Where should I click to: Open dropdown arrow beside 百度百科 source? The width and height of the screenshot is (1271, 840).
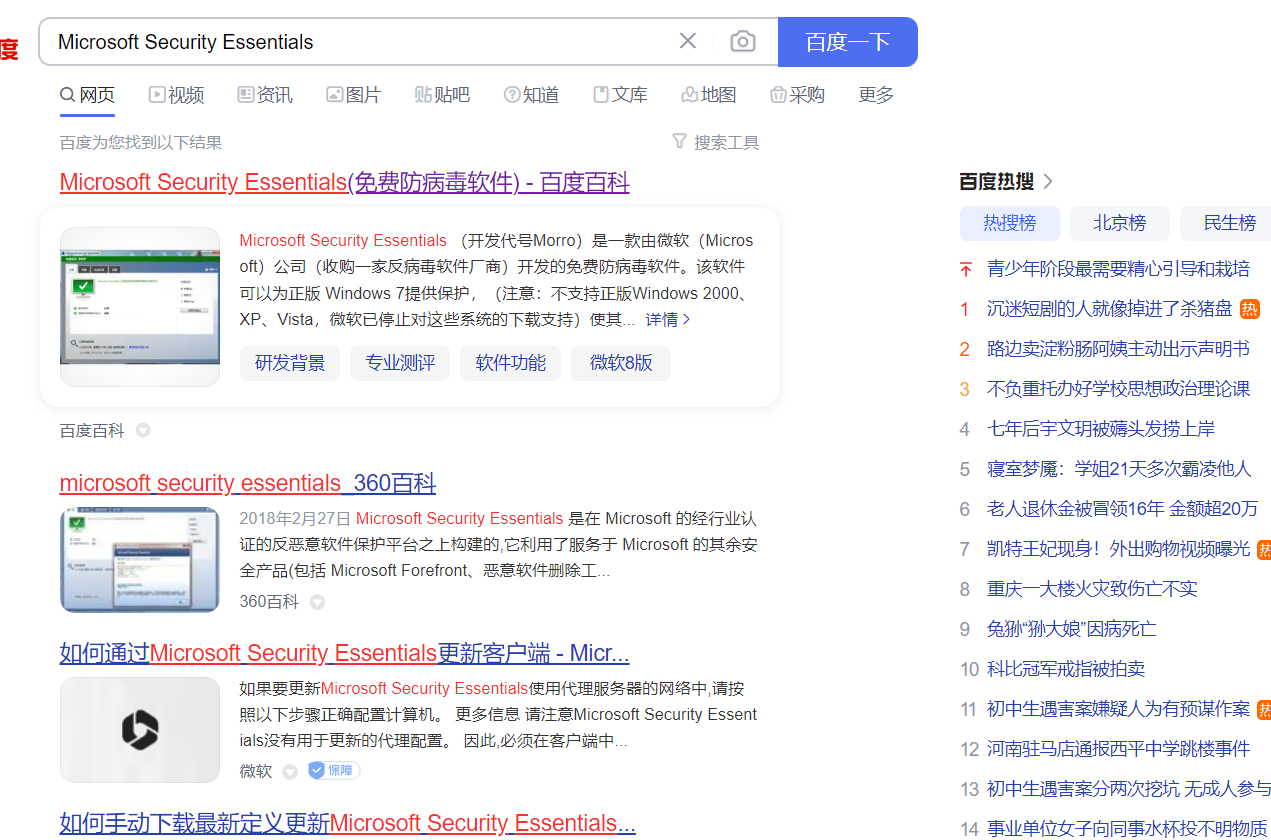(143, 431)
